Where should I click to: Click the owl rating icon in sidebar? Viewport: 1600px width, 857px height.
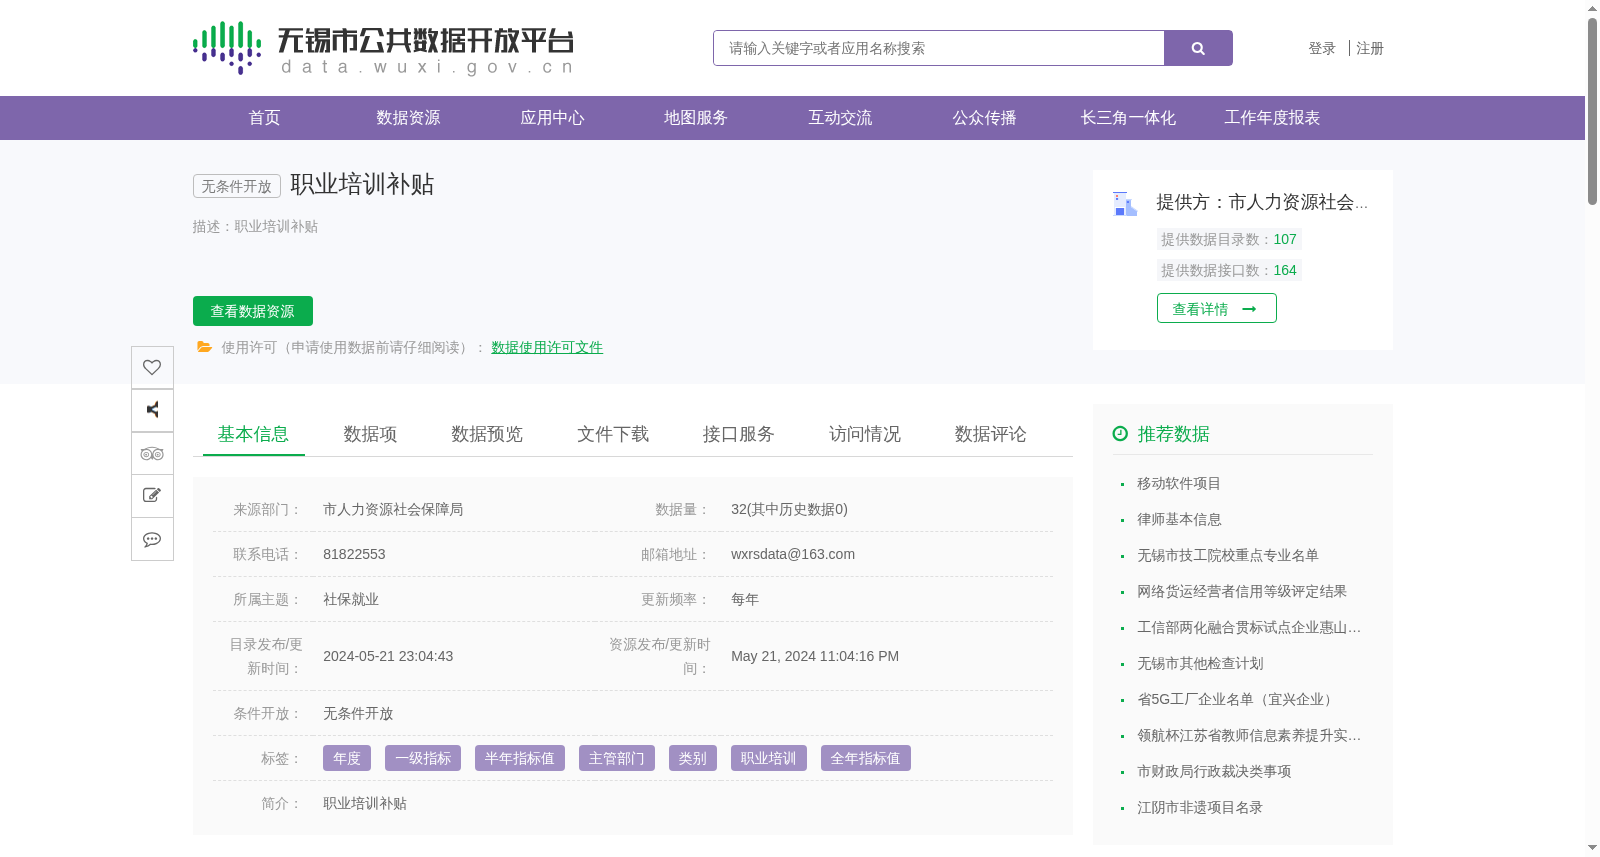click(152, 453)
